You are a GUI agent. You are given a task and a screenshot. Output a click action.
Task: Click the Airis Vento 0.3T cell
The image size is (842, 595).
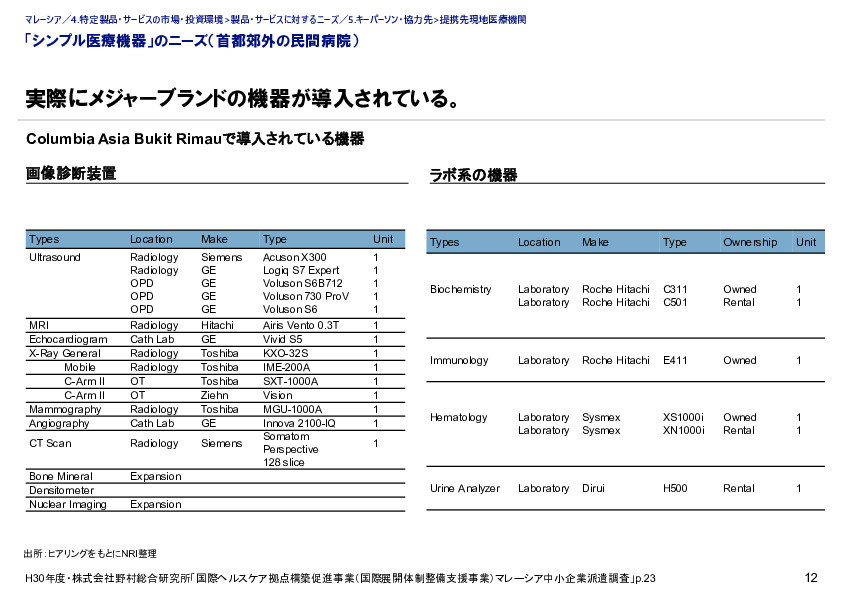click(x=301, y=325)
